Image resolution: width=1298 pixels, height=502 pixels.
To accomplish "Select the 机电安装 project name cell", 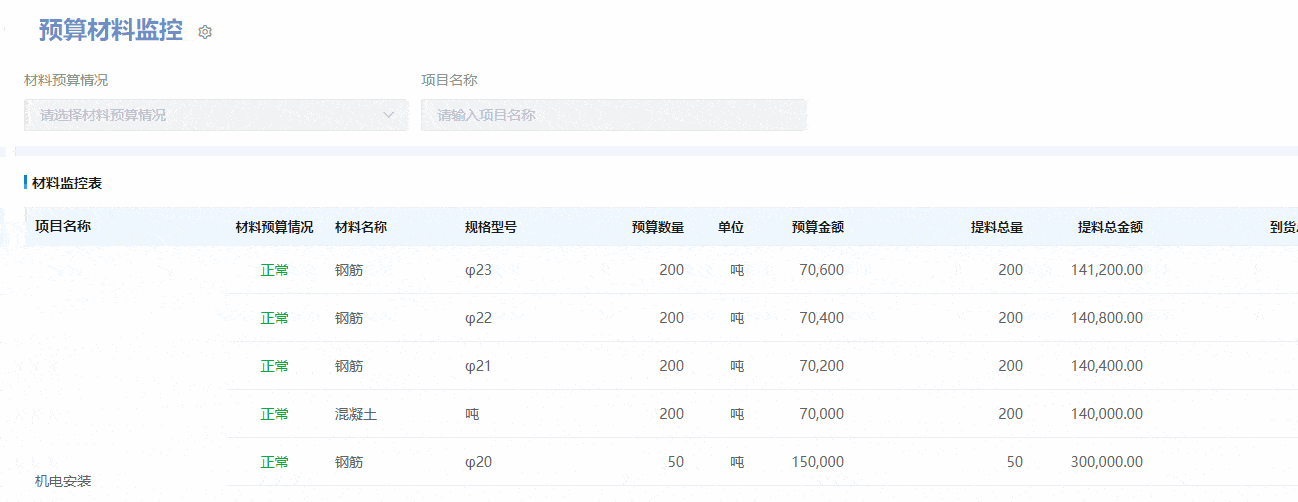I will tap(63, 481).
